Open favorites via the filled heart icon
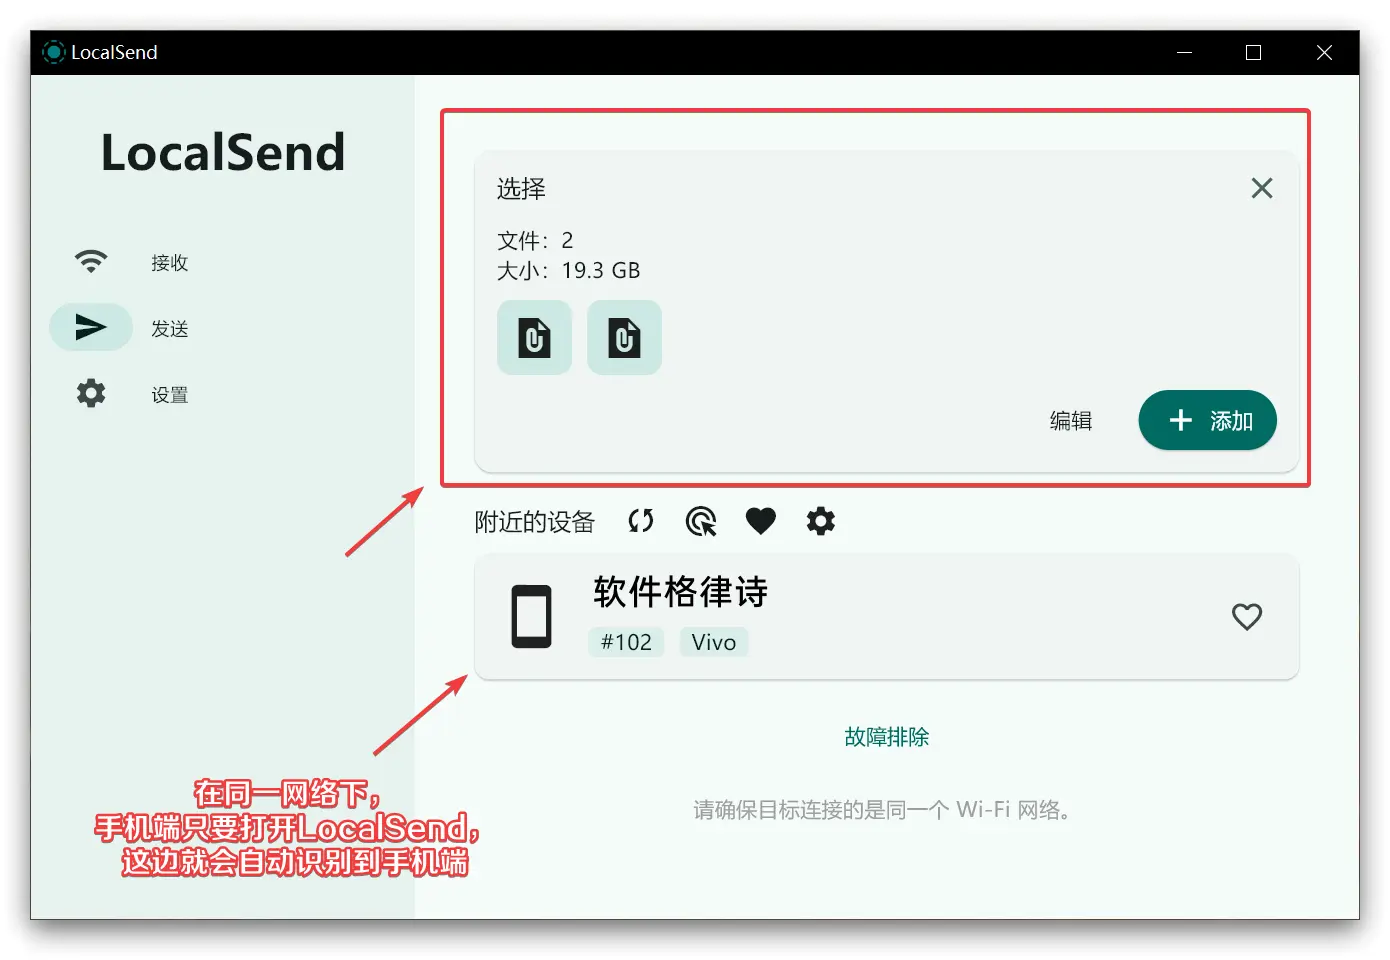 tap(761, 521)
